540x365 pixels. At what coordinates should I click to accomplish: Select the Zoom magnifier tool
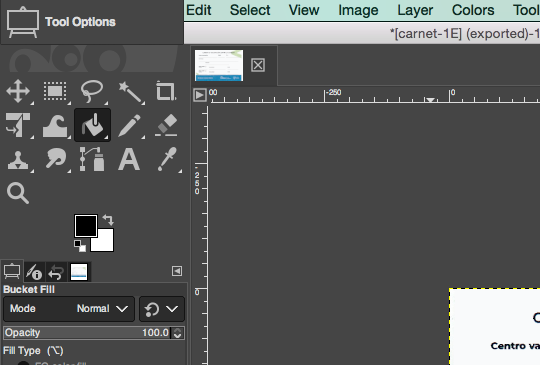18,193
